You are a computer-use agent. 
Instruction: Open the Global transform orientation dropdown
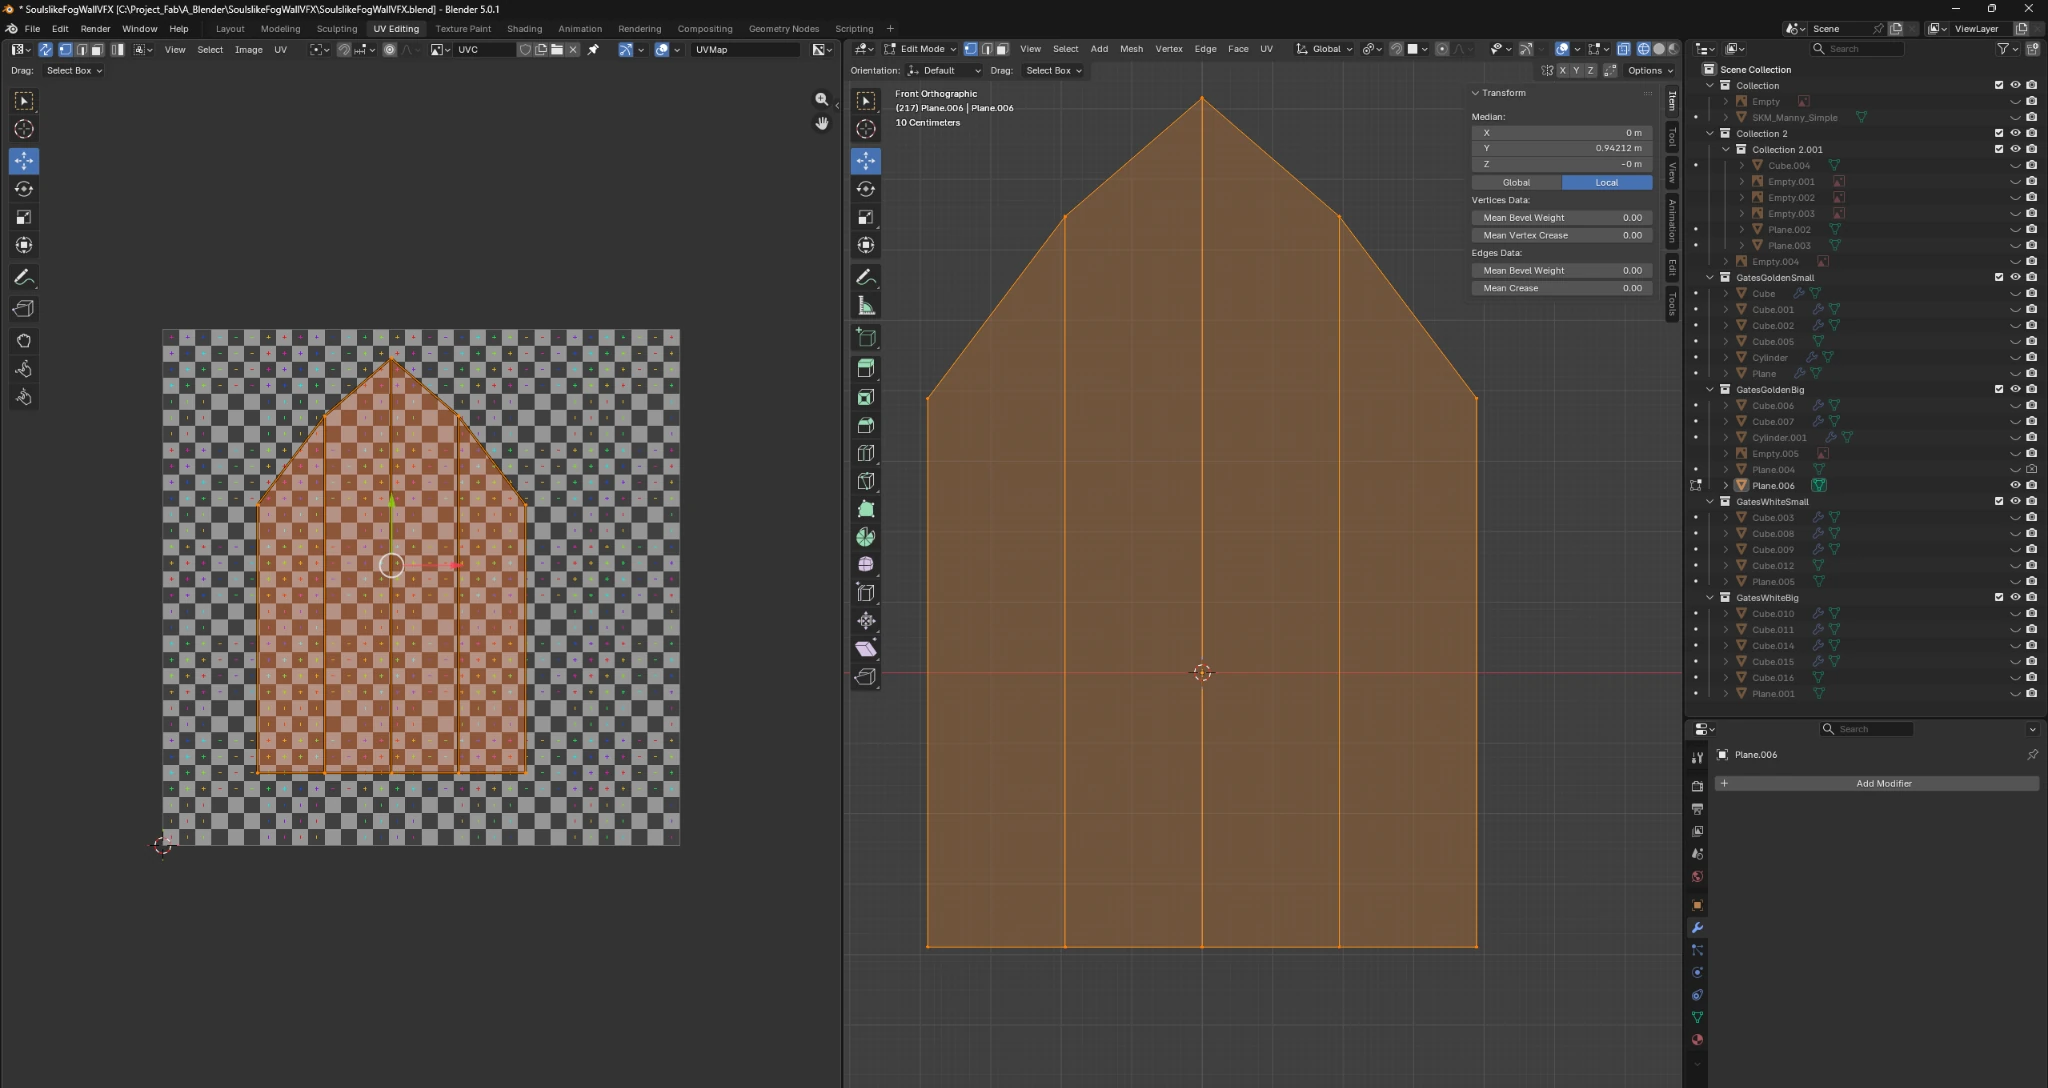1325,49
